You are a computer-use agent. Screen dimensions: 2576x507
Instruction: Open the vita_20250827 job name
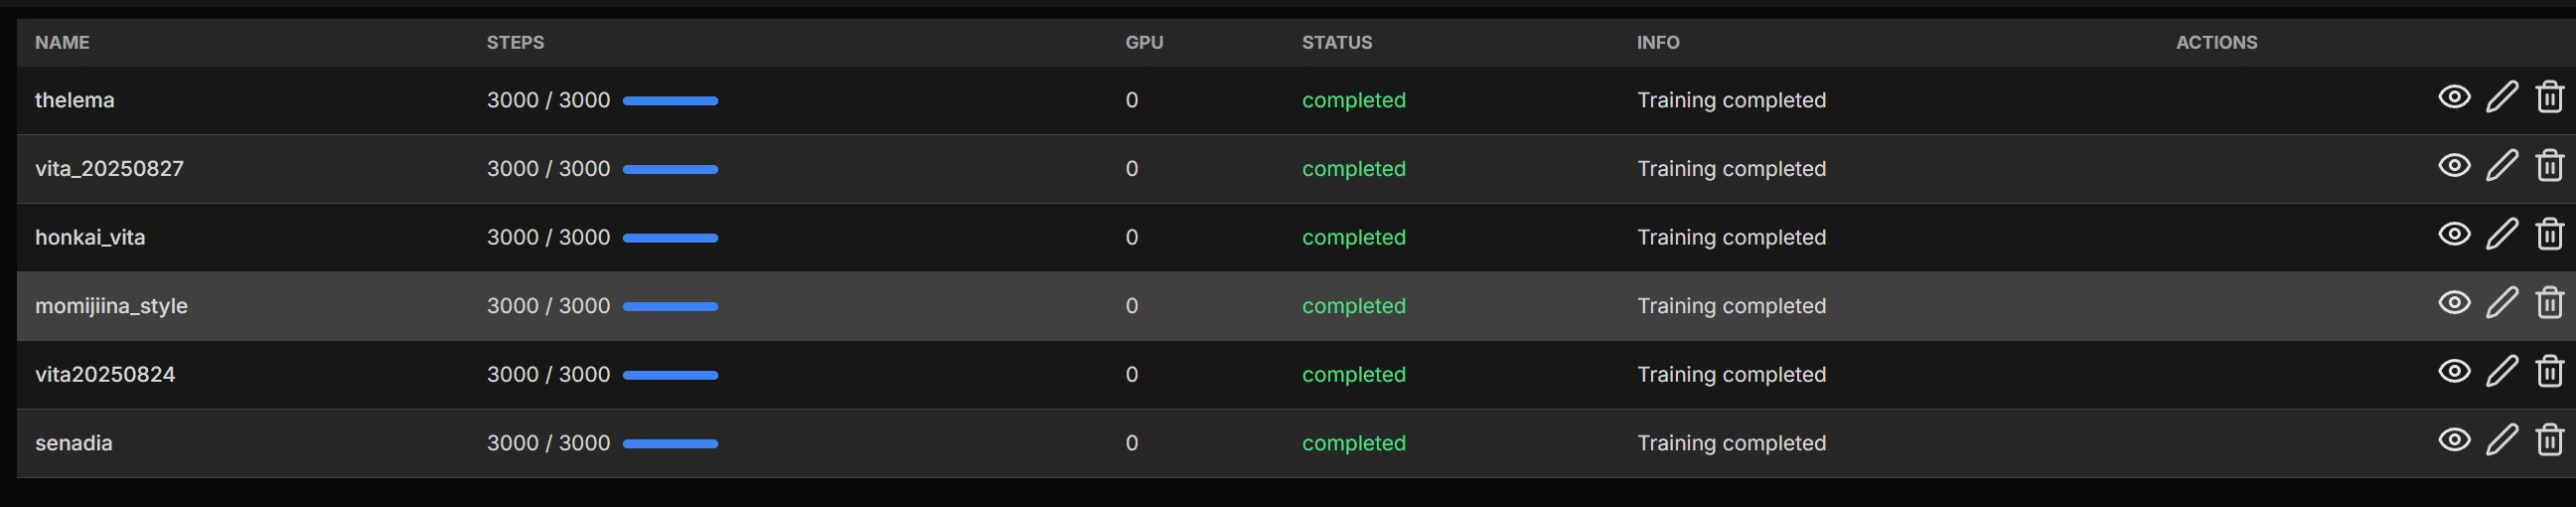109,169
